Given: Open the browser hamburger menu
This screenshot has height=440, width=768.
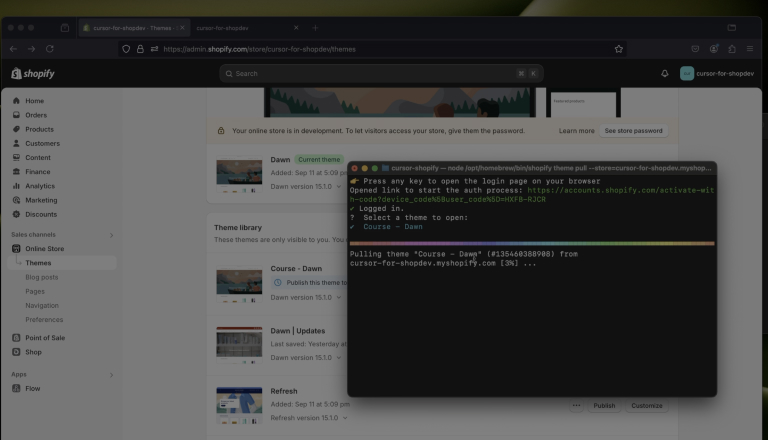Looking at the screenshot, I should pyautogui.click(x=750, y=49).
